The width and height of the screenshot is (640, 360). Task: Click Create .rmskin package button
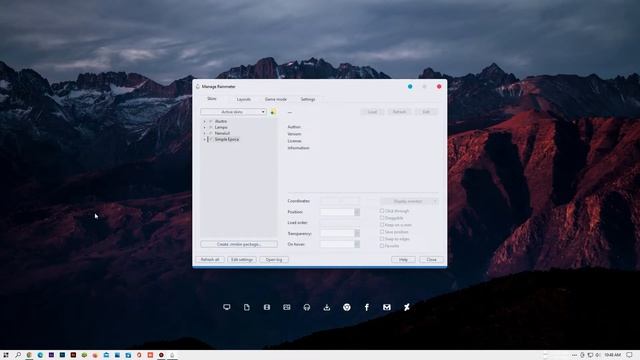(x=239, y=244)
